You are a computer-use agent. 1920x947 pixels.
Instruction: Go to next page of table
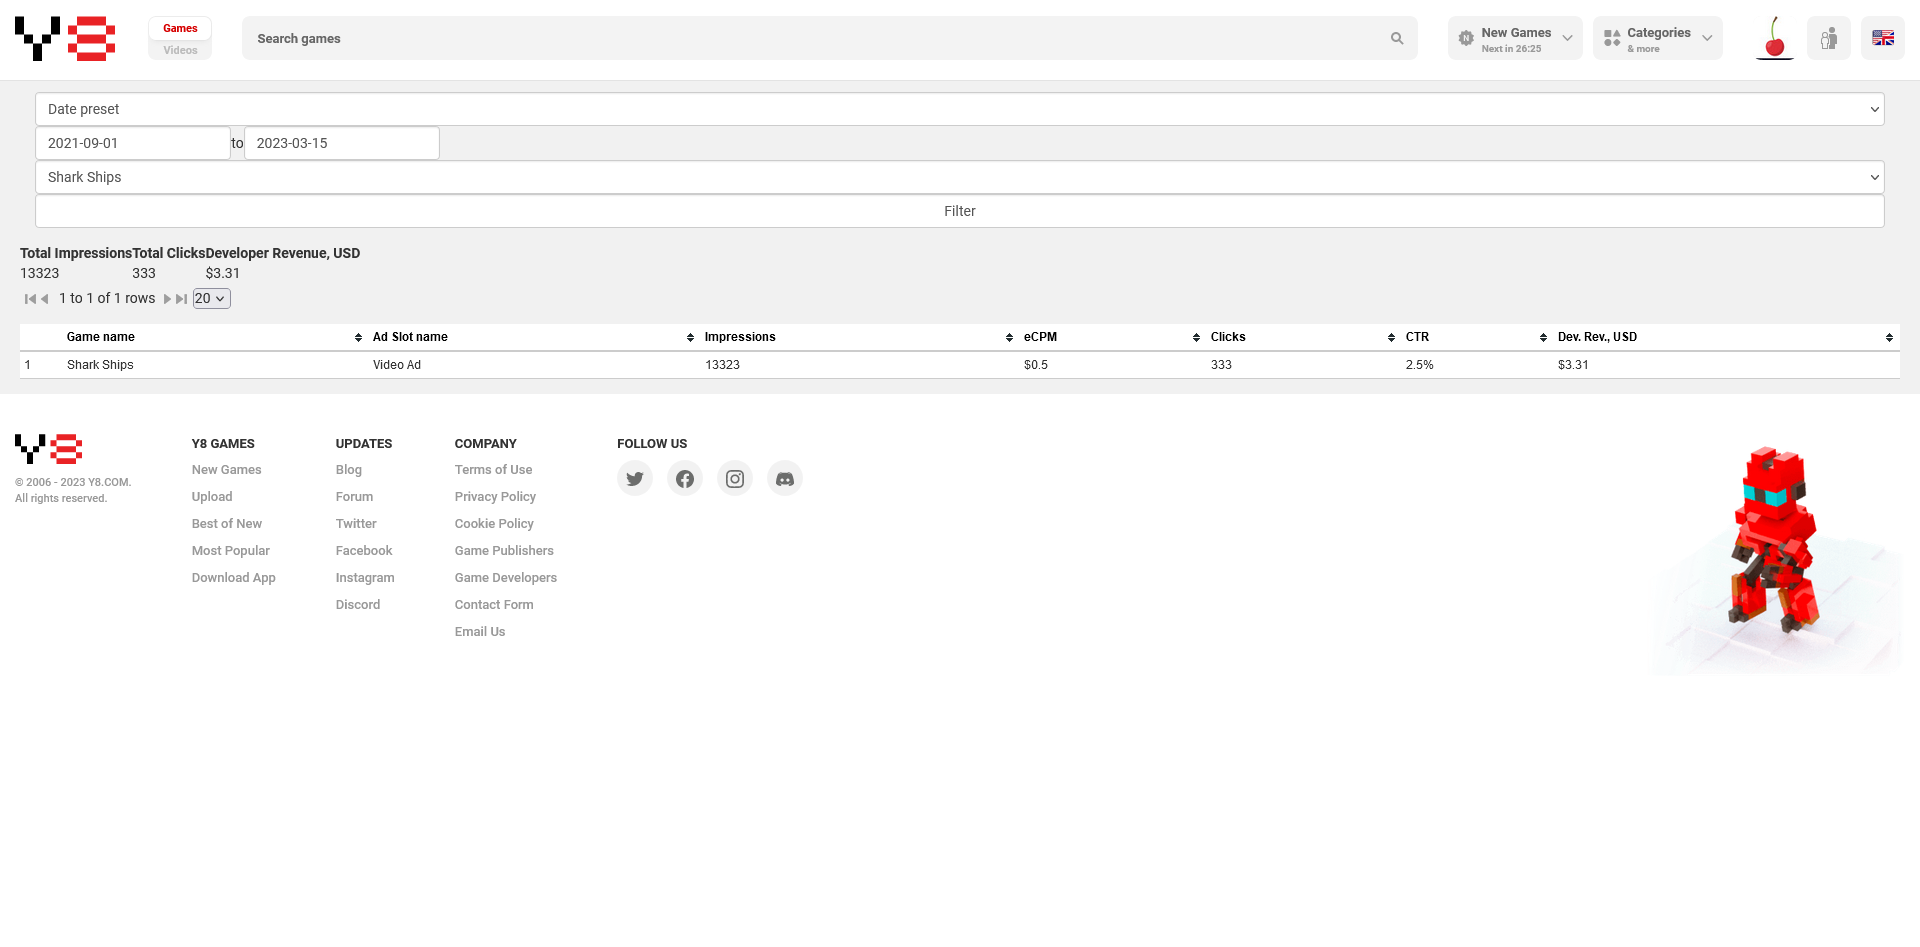coord(167,299)
